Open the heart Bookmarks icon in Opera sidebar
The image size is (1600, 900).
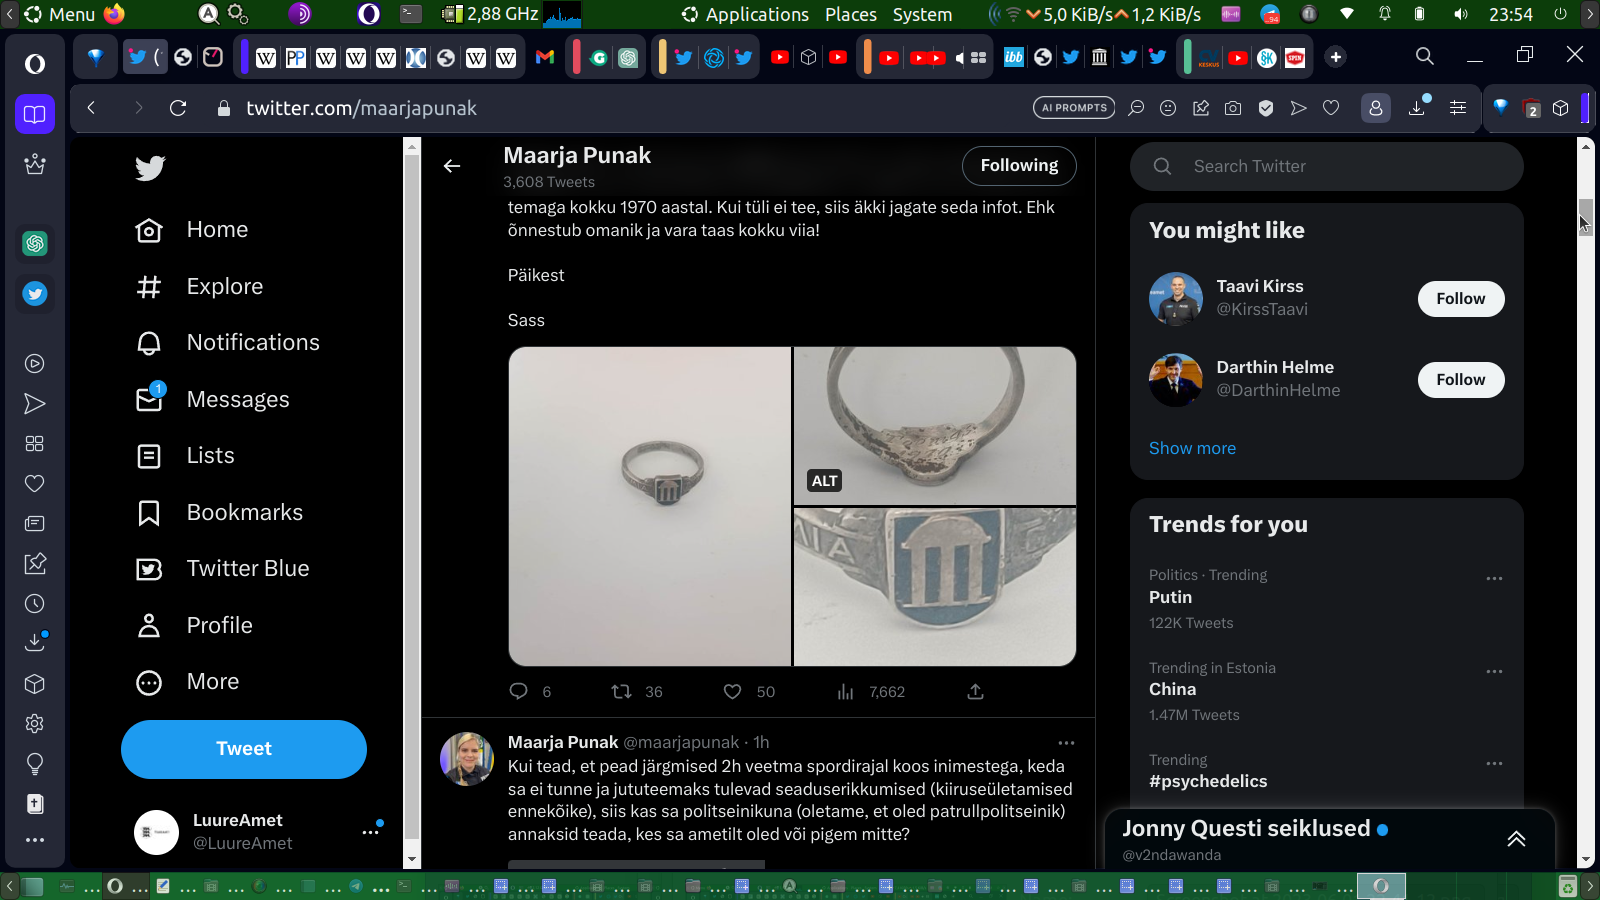tap(35, 484)
